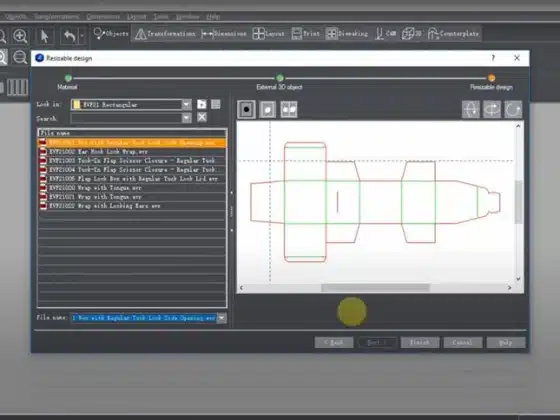Clear the search with the X icon

(x=202, y=118)
